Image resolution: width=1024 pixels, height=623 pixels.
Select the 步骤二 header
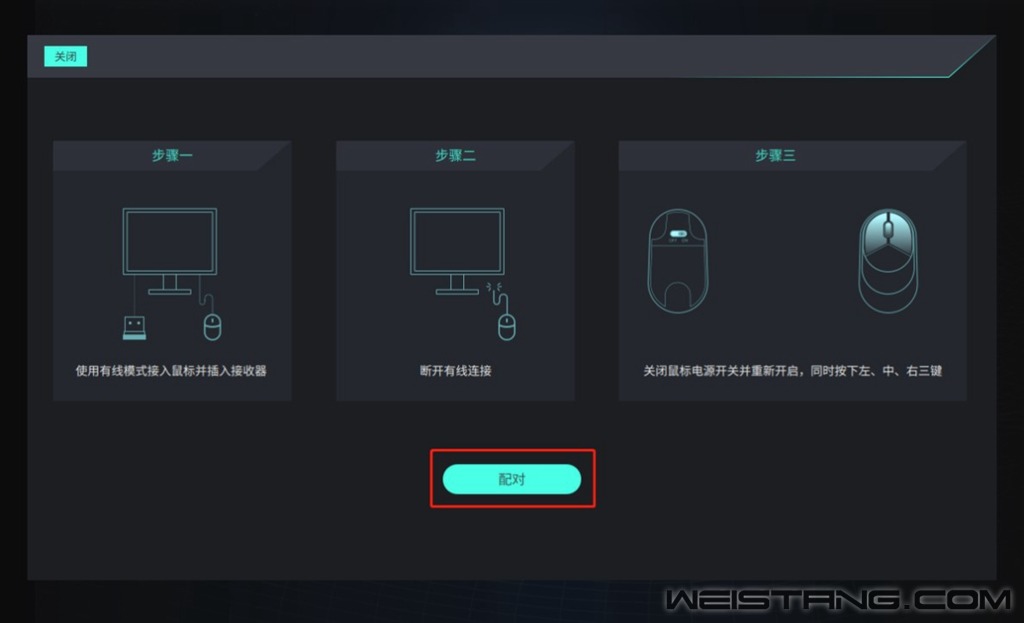(455, 155)
